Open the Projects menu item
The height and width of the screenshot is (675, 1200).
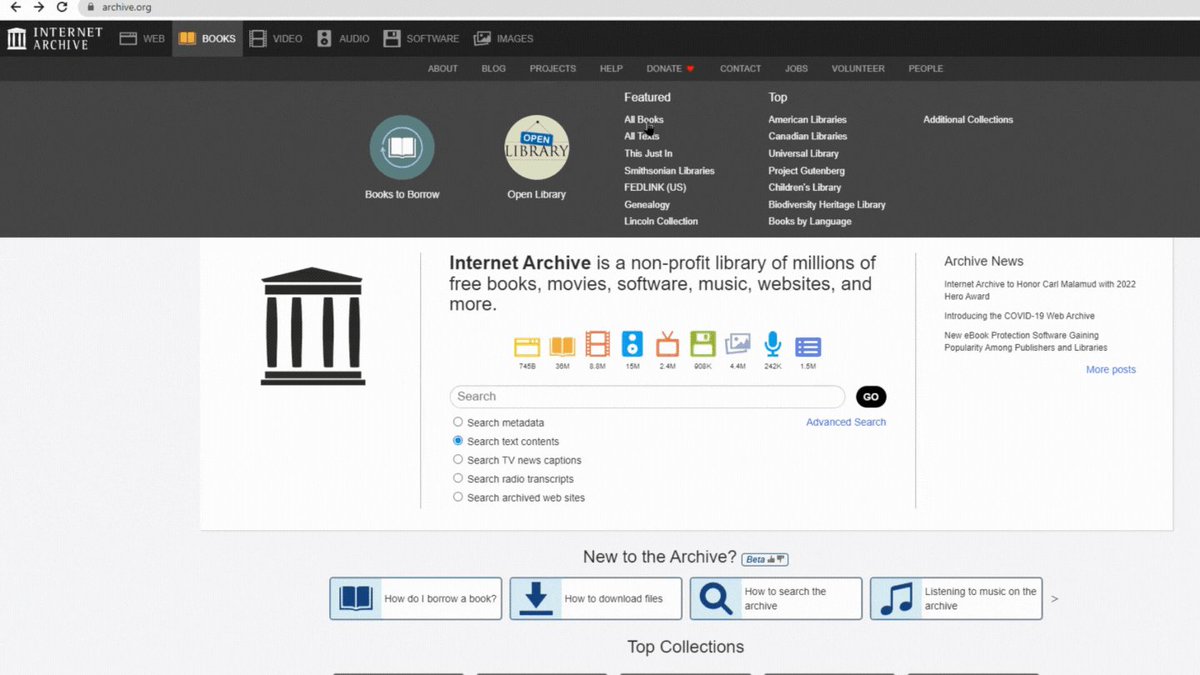[x=553, y=69]
